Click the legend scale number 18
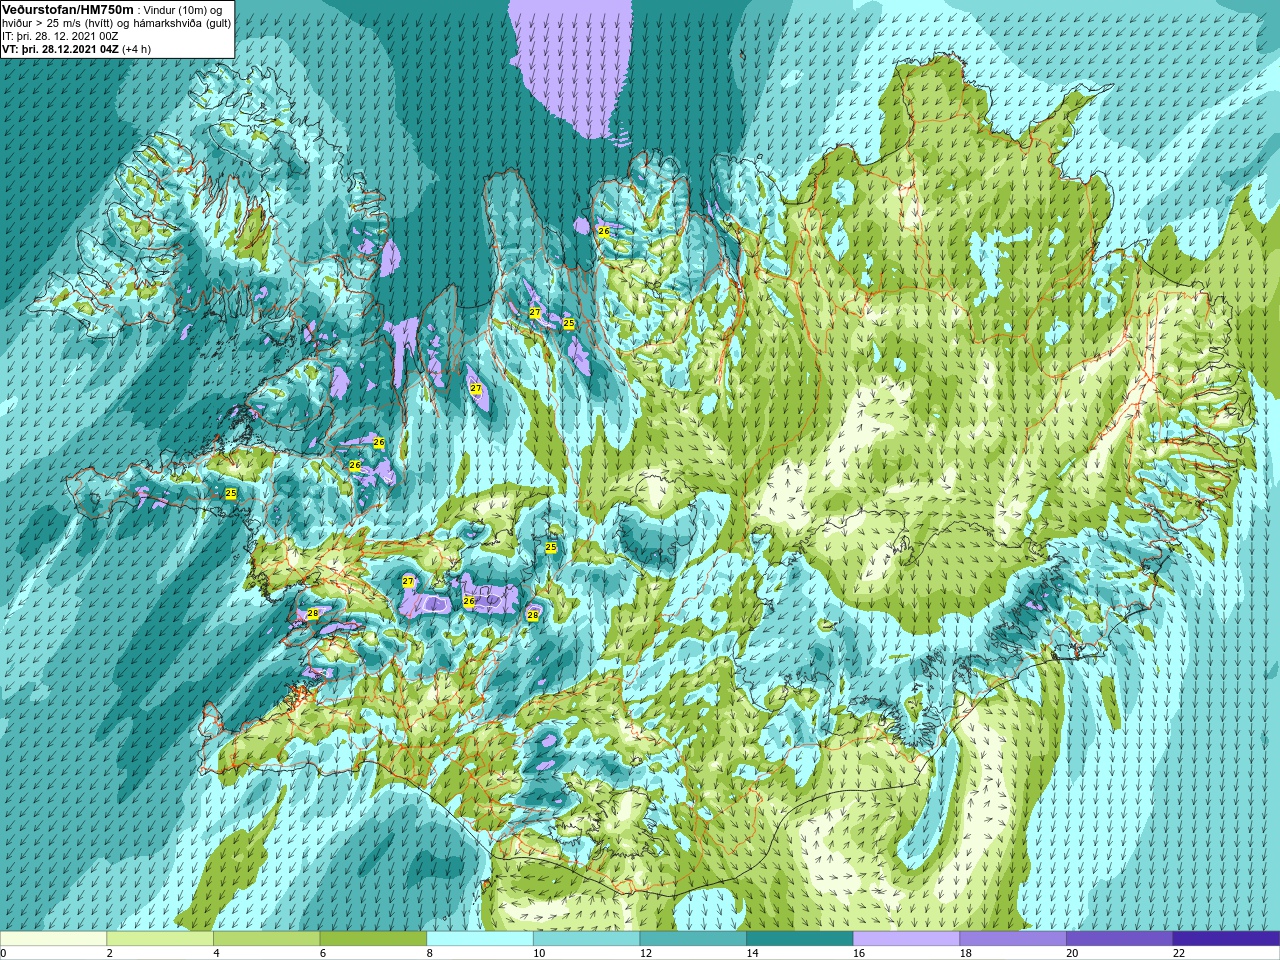Screen dimensions: 1280x960 click(966, 953)
